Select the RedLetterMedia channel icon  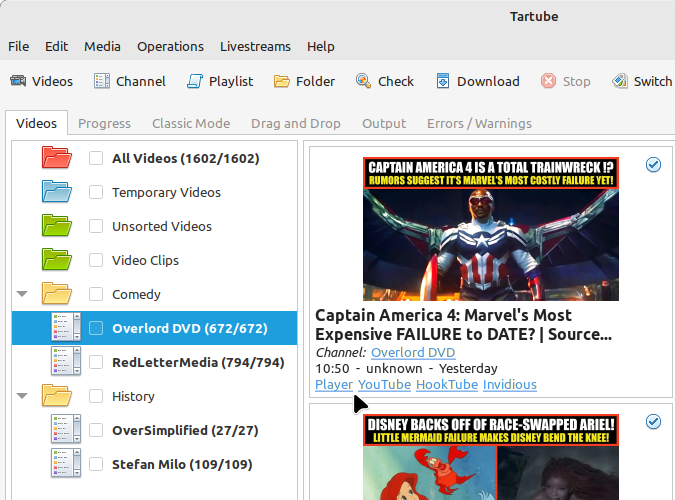66,362
